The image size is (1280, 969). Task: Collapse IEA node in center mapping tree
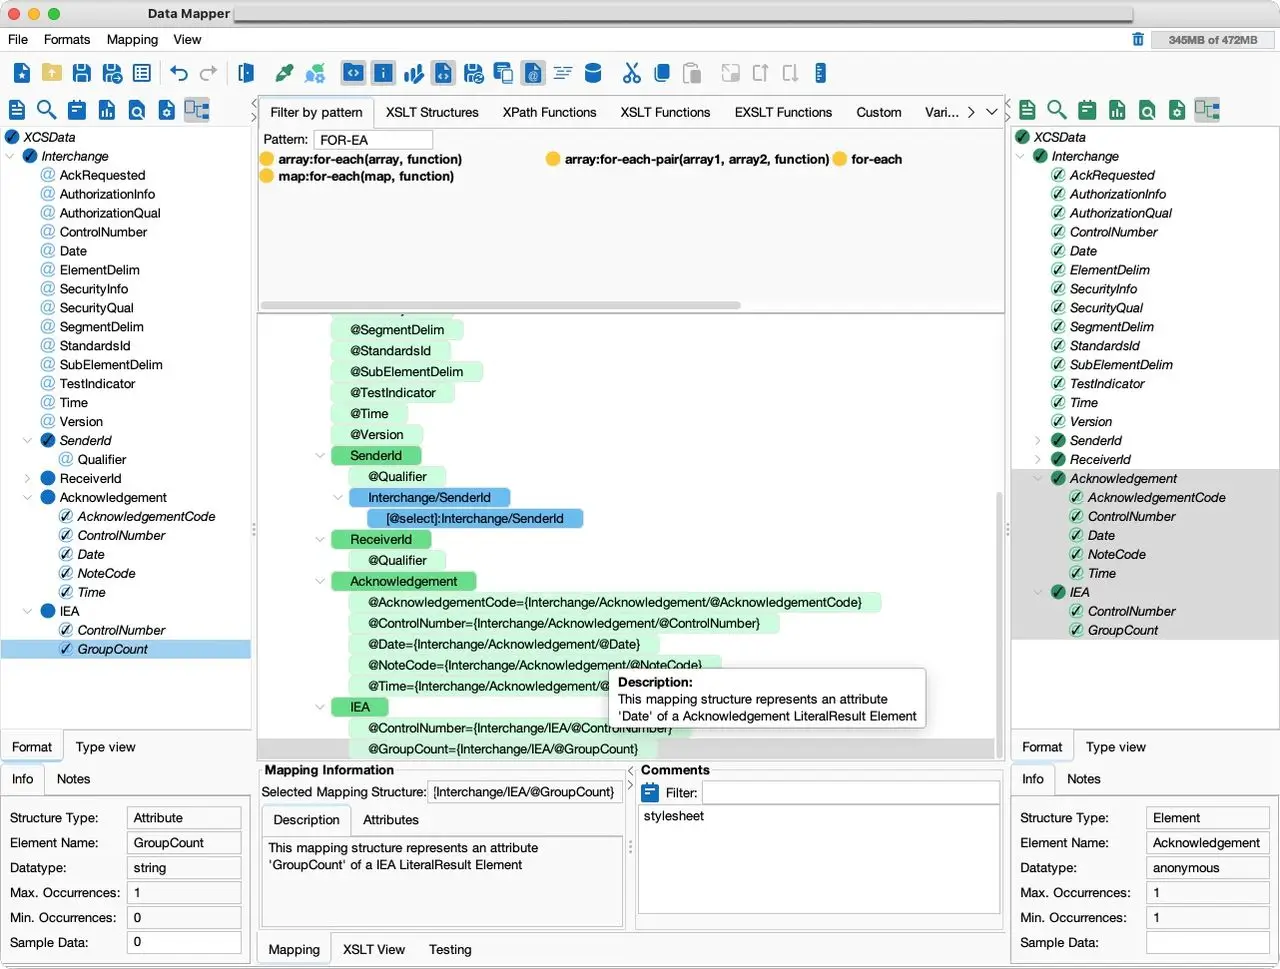click(x=320, y=707)
